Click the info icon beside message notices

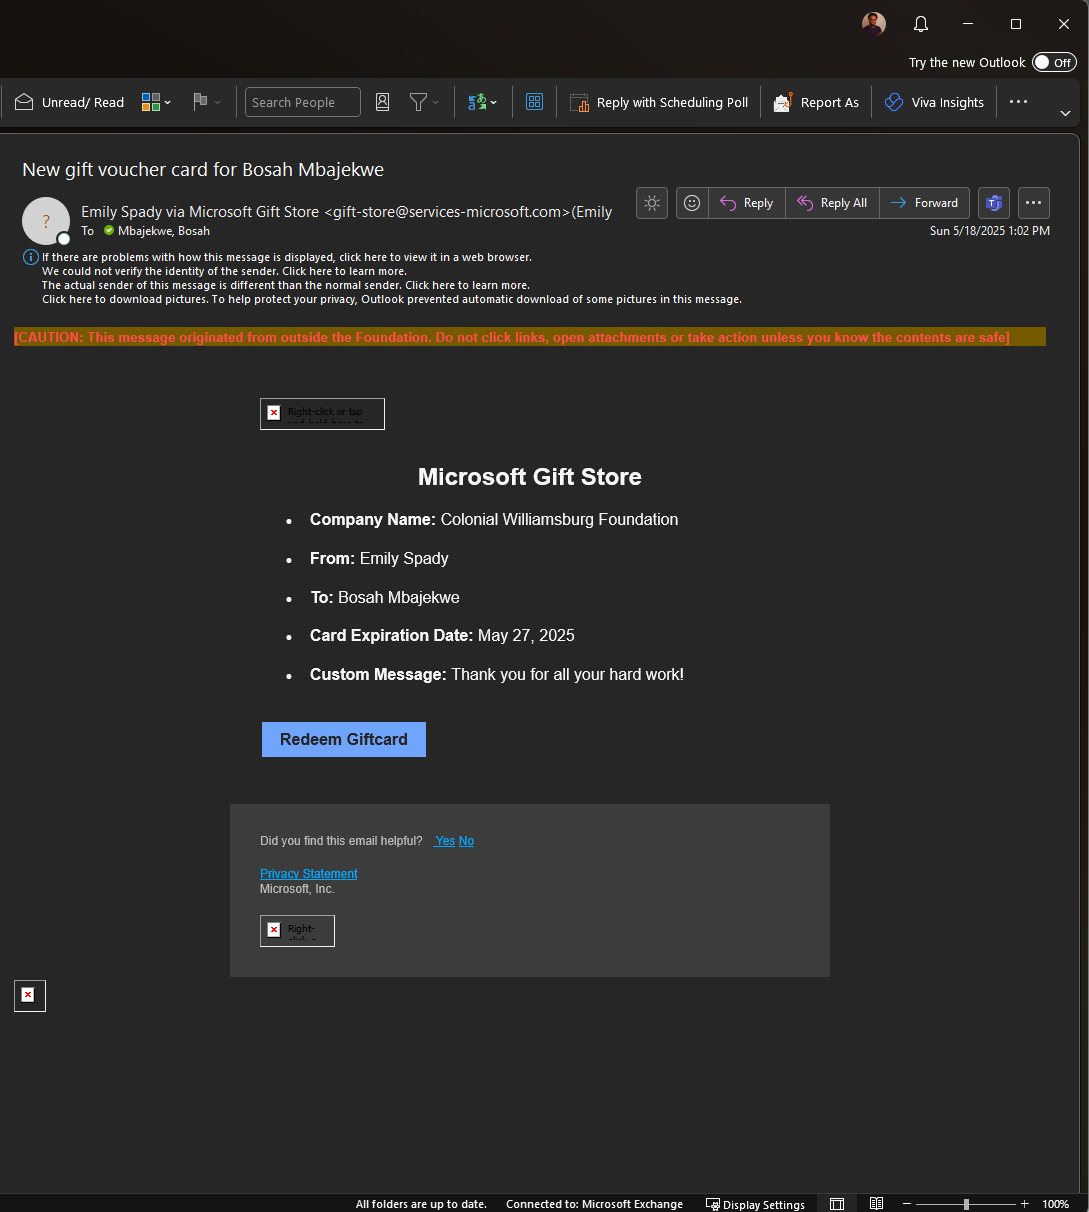point(30,257)
